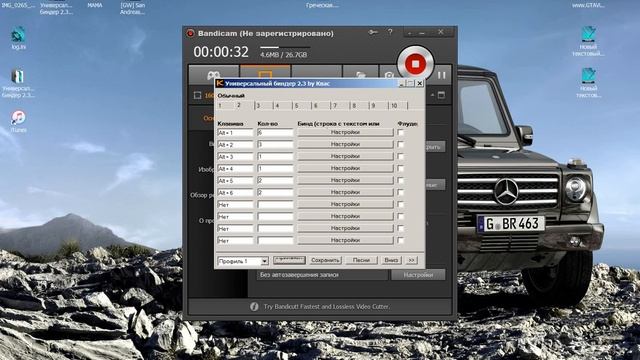Click the rectangle selection icon in Bandicam
The height and width of the screenshot is (360, 640).
[x=197, y=96]
